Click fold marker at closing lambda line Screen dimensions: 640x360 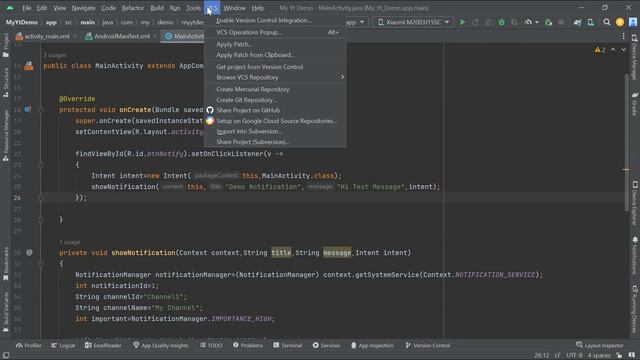click(40, 198)
